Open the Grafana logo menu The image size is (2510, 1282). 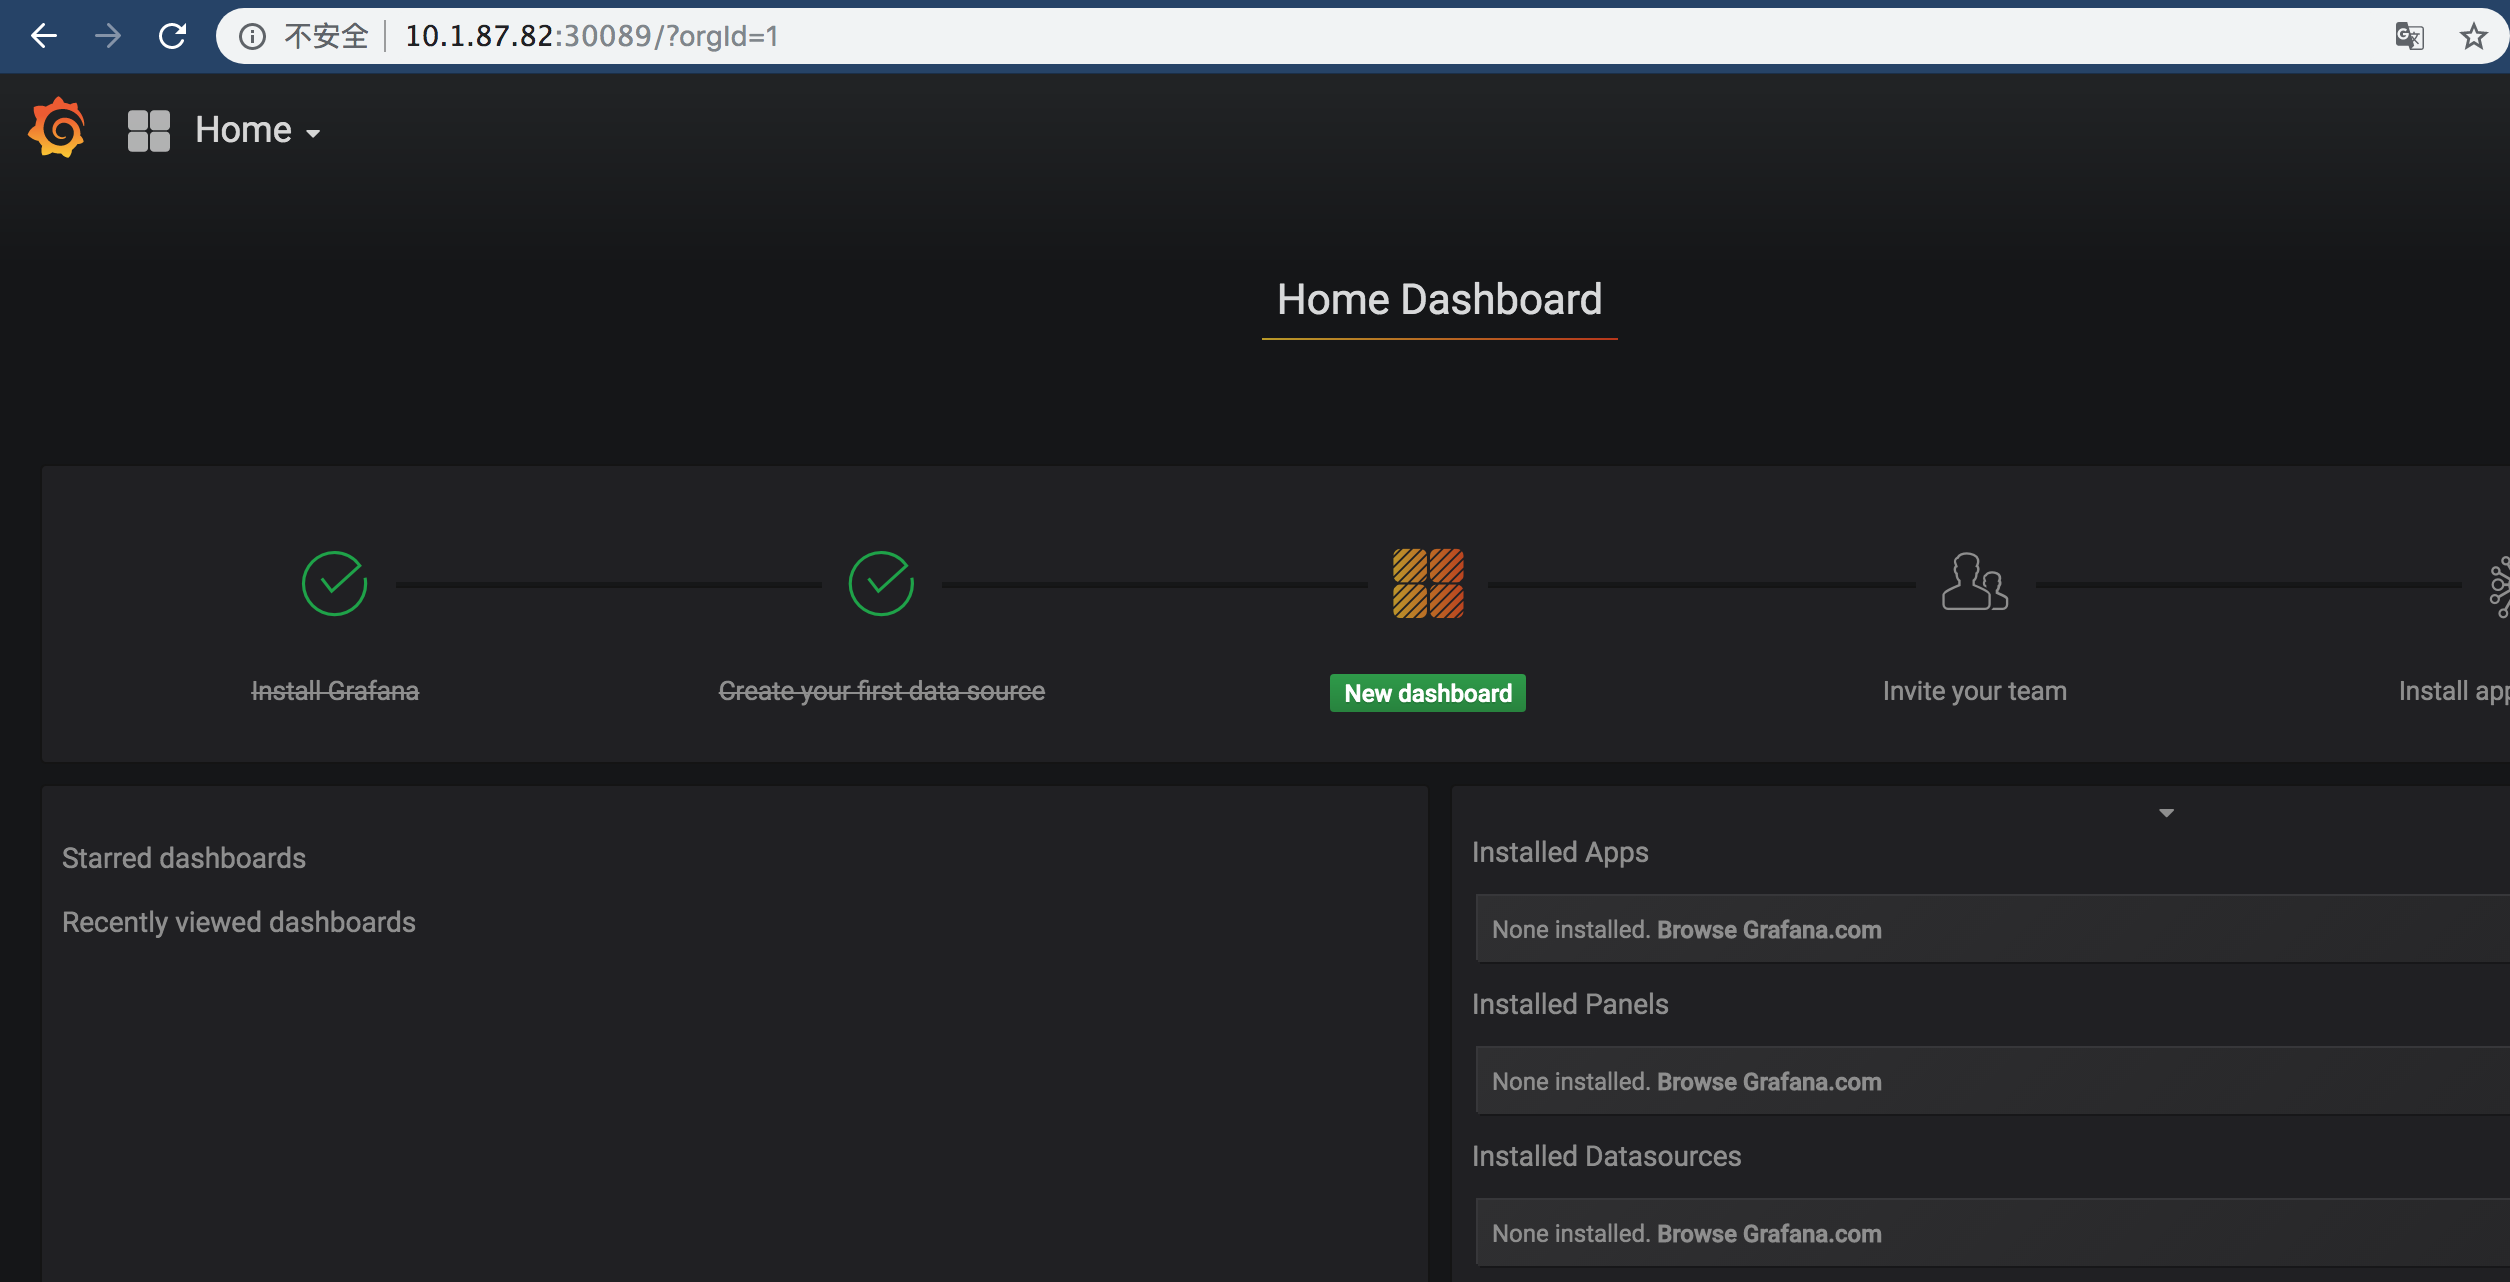pos(56,128)
